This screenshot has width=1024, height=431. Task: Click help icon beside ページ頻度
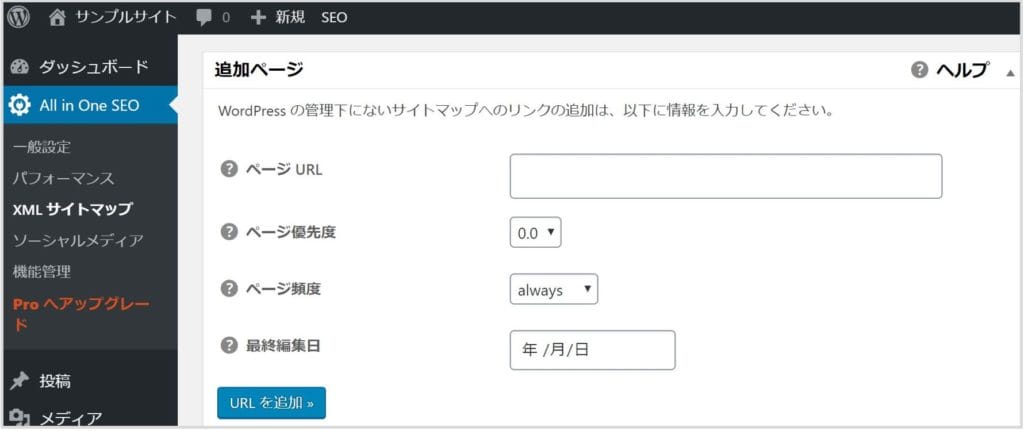click(229, 289)
